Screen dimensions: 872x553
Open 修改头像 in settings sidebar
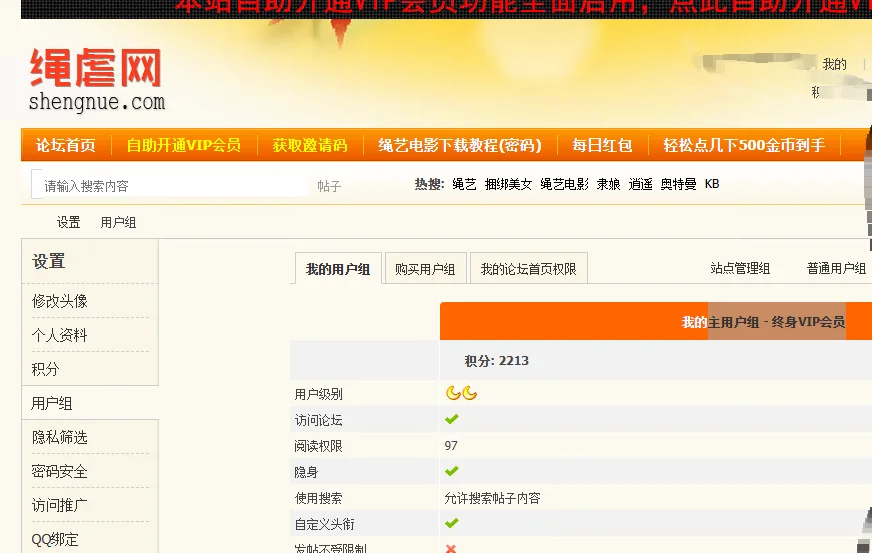(60, 301)
